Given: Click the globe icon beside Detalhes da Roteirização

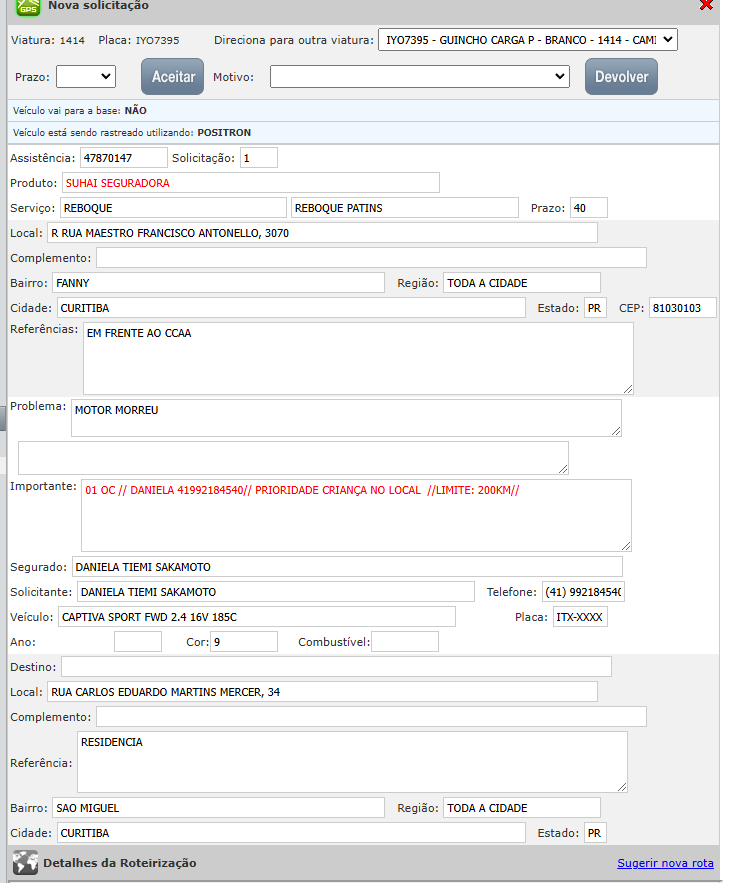Looking at the screenshot, I should (x=26, y=862).
